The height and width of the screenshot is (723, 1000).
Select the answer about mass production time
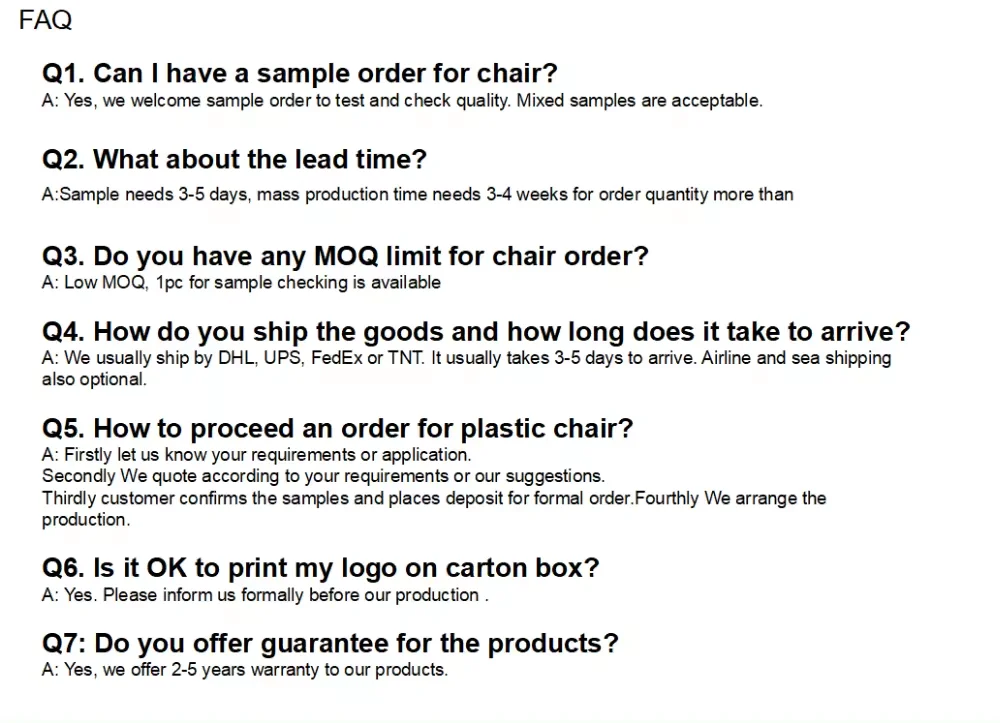point(417,194)
